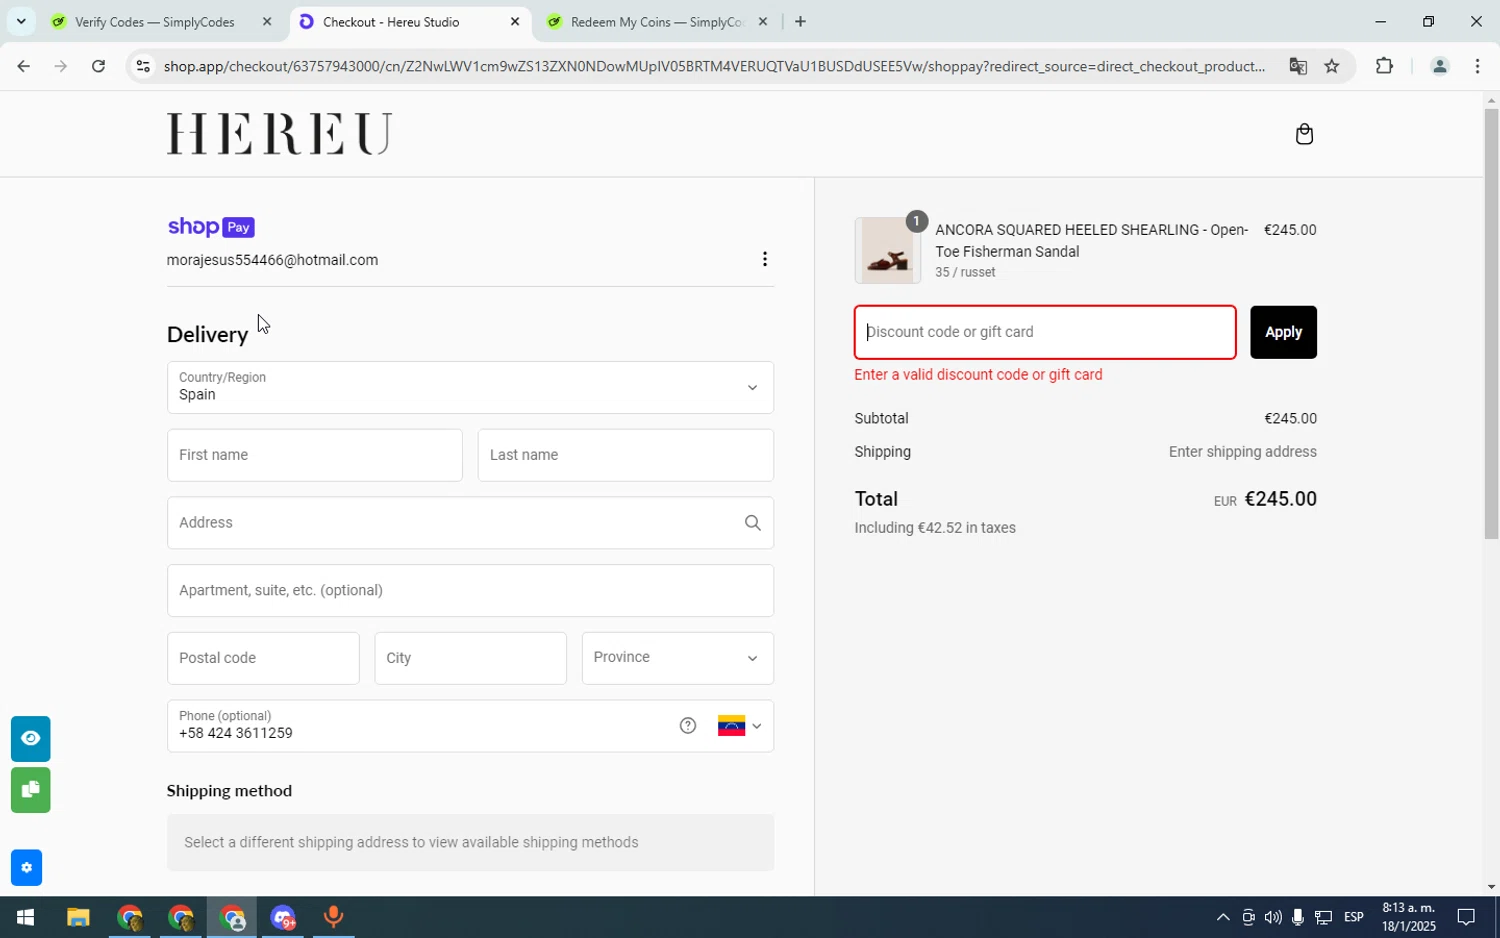Open the Chrome three-dot menu
1500x938 pixels.
tap(1478, 66)
